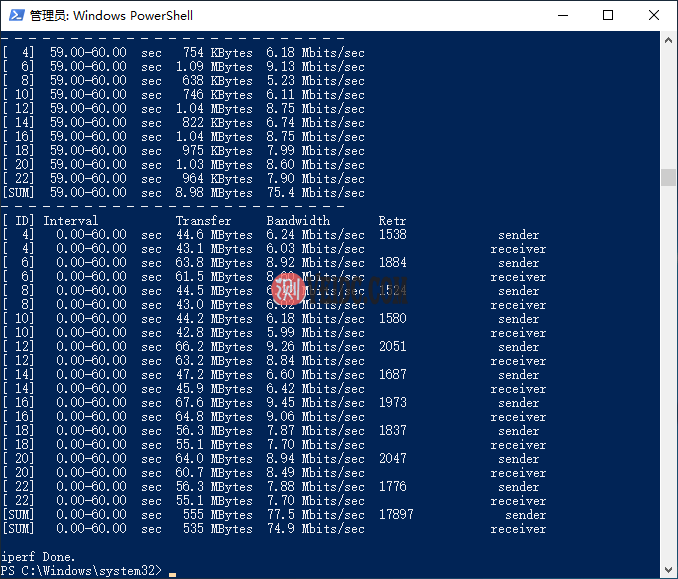Click the 1.03 MBytes transfer value

[x=214, y=164]
